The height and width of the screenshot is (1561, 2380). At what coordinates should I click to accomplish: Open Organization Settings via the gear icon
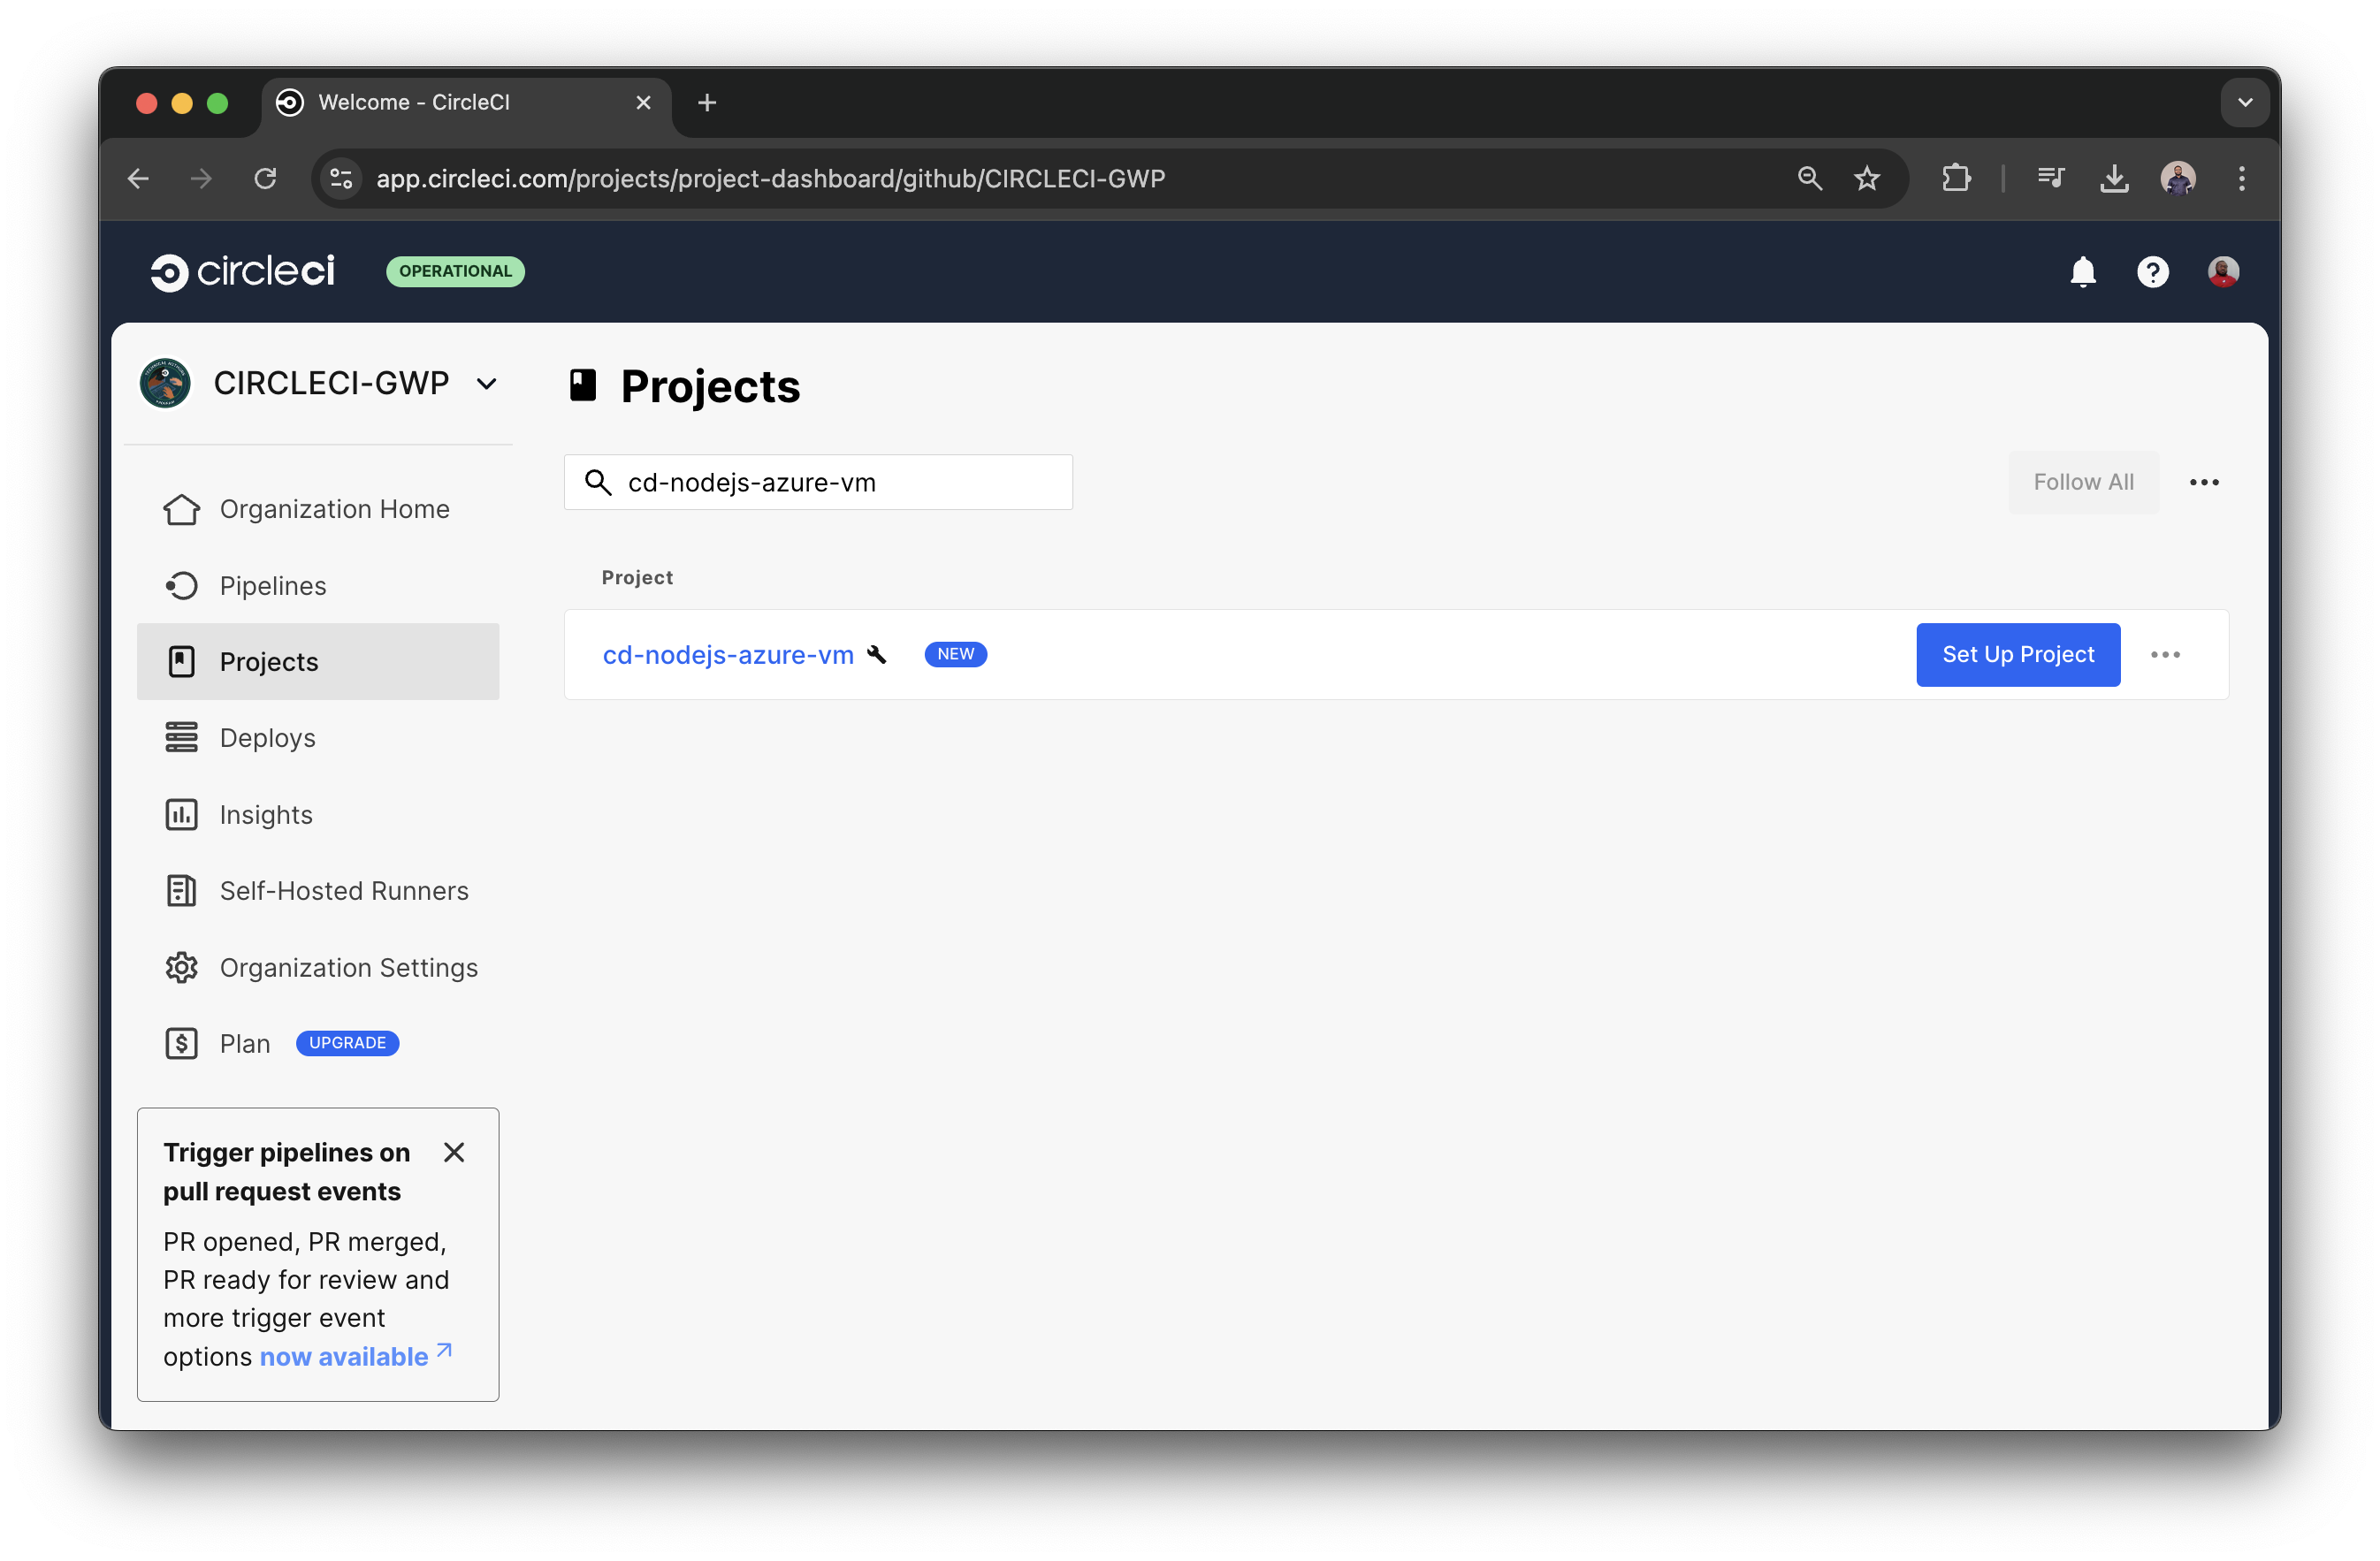coord(181,967)
